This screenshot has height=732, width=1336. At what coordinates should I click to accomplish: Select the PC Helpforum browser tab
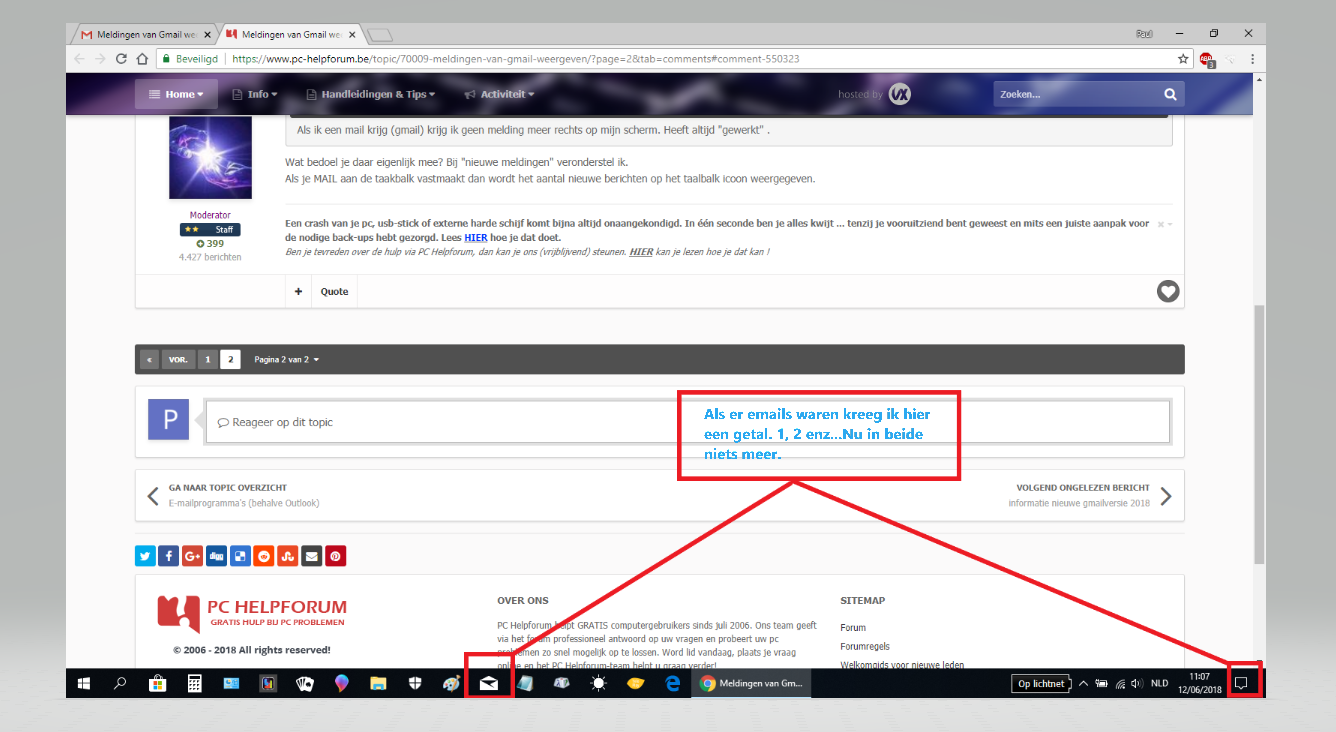click(291, 34)
